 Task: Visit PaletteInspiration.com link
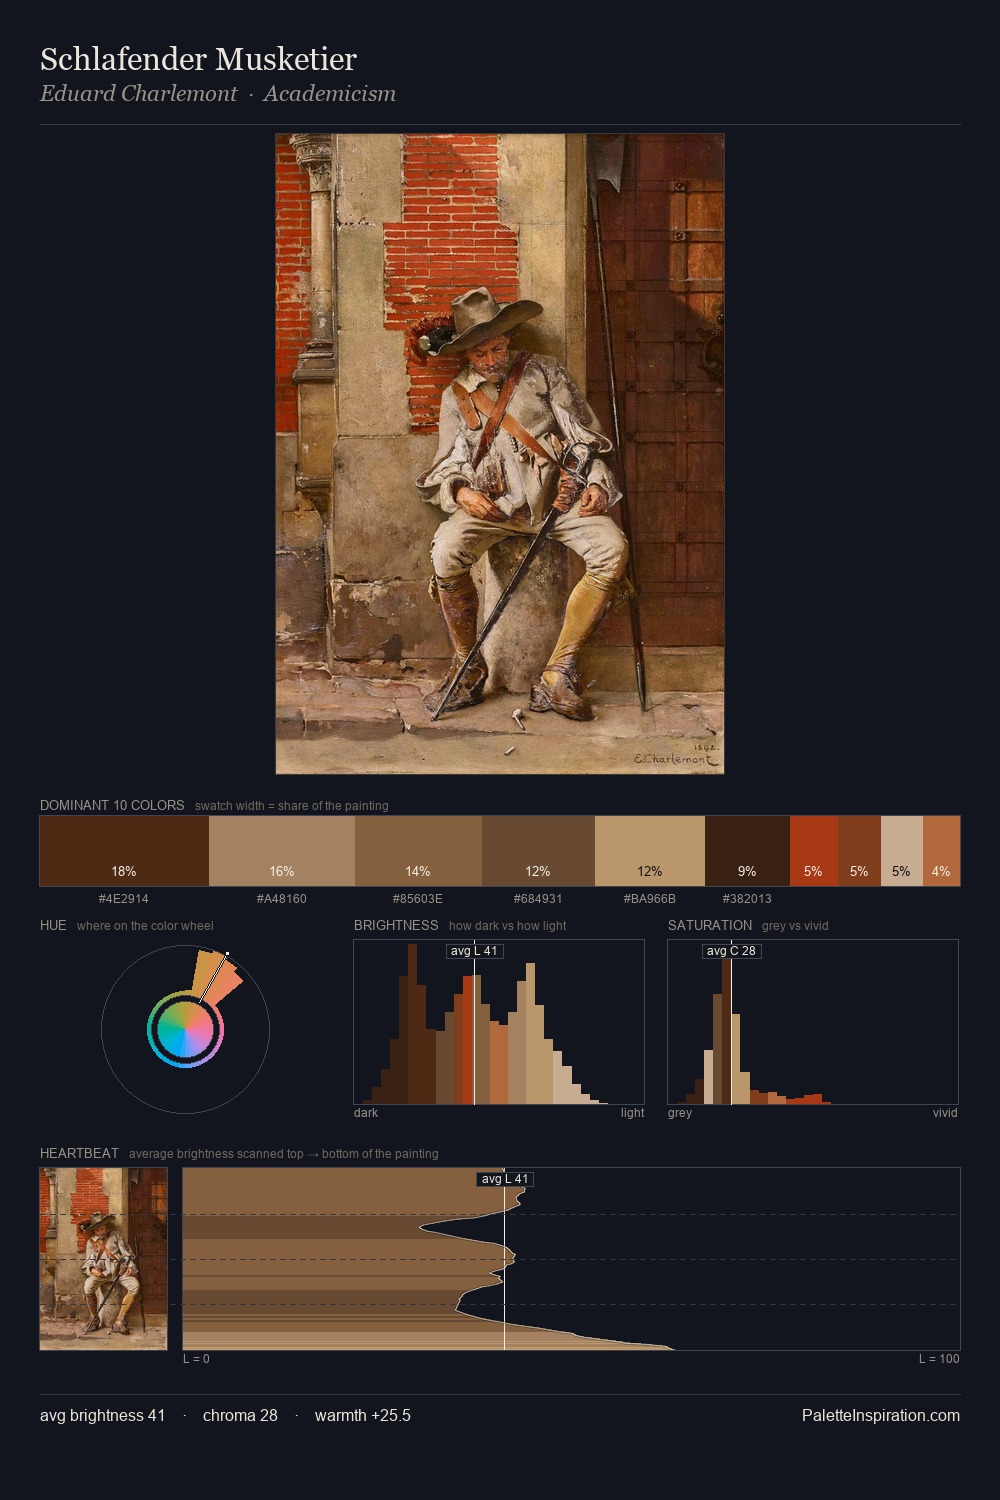(881, 1415)
